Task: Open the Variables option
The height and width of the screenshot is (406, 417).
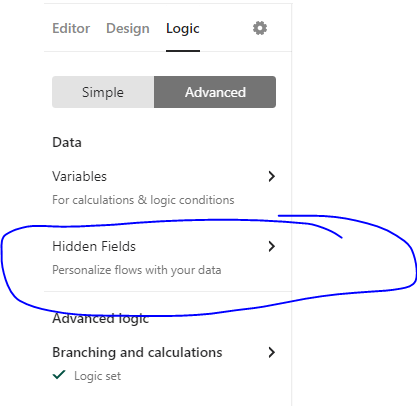Action: pyautogui.click(x=164, y=188)
